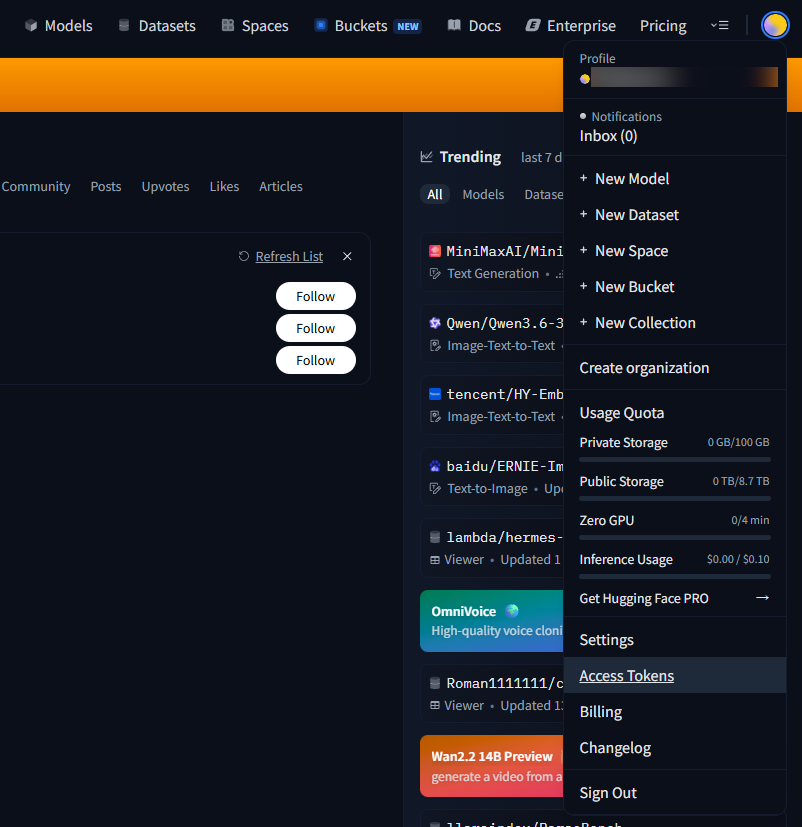
Task: Click the Datasets icon in the navbar
Action: (124, 26)
